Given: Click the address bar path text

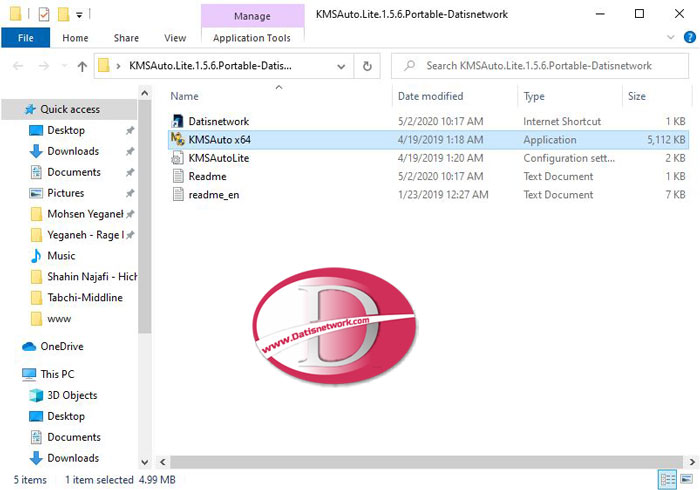Looking at the screenshot, I should [210, 66].
